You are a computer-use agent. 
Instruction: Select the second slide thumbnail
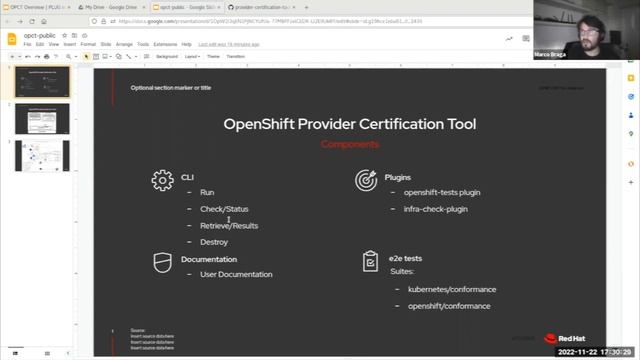pos(42,119)
